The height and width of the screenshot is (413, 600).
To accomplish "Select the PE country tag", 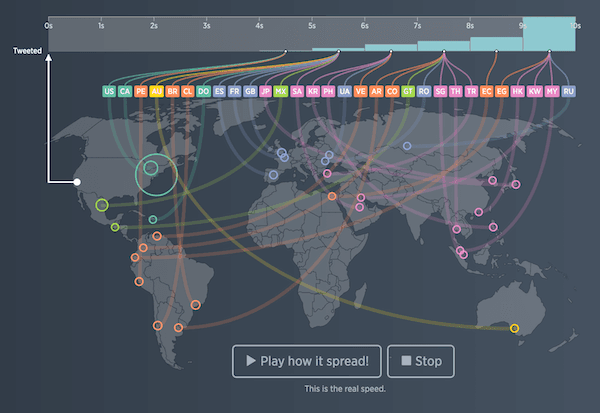I will point(141,91).
